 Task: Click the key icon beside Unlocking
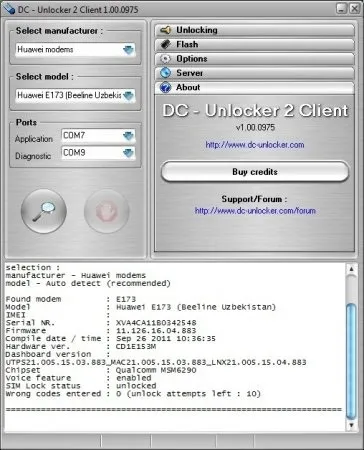[165, 30]
